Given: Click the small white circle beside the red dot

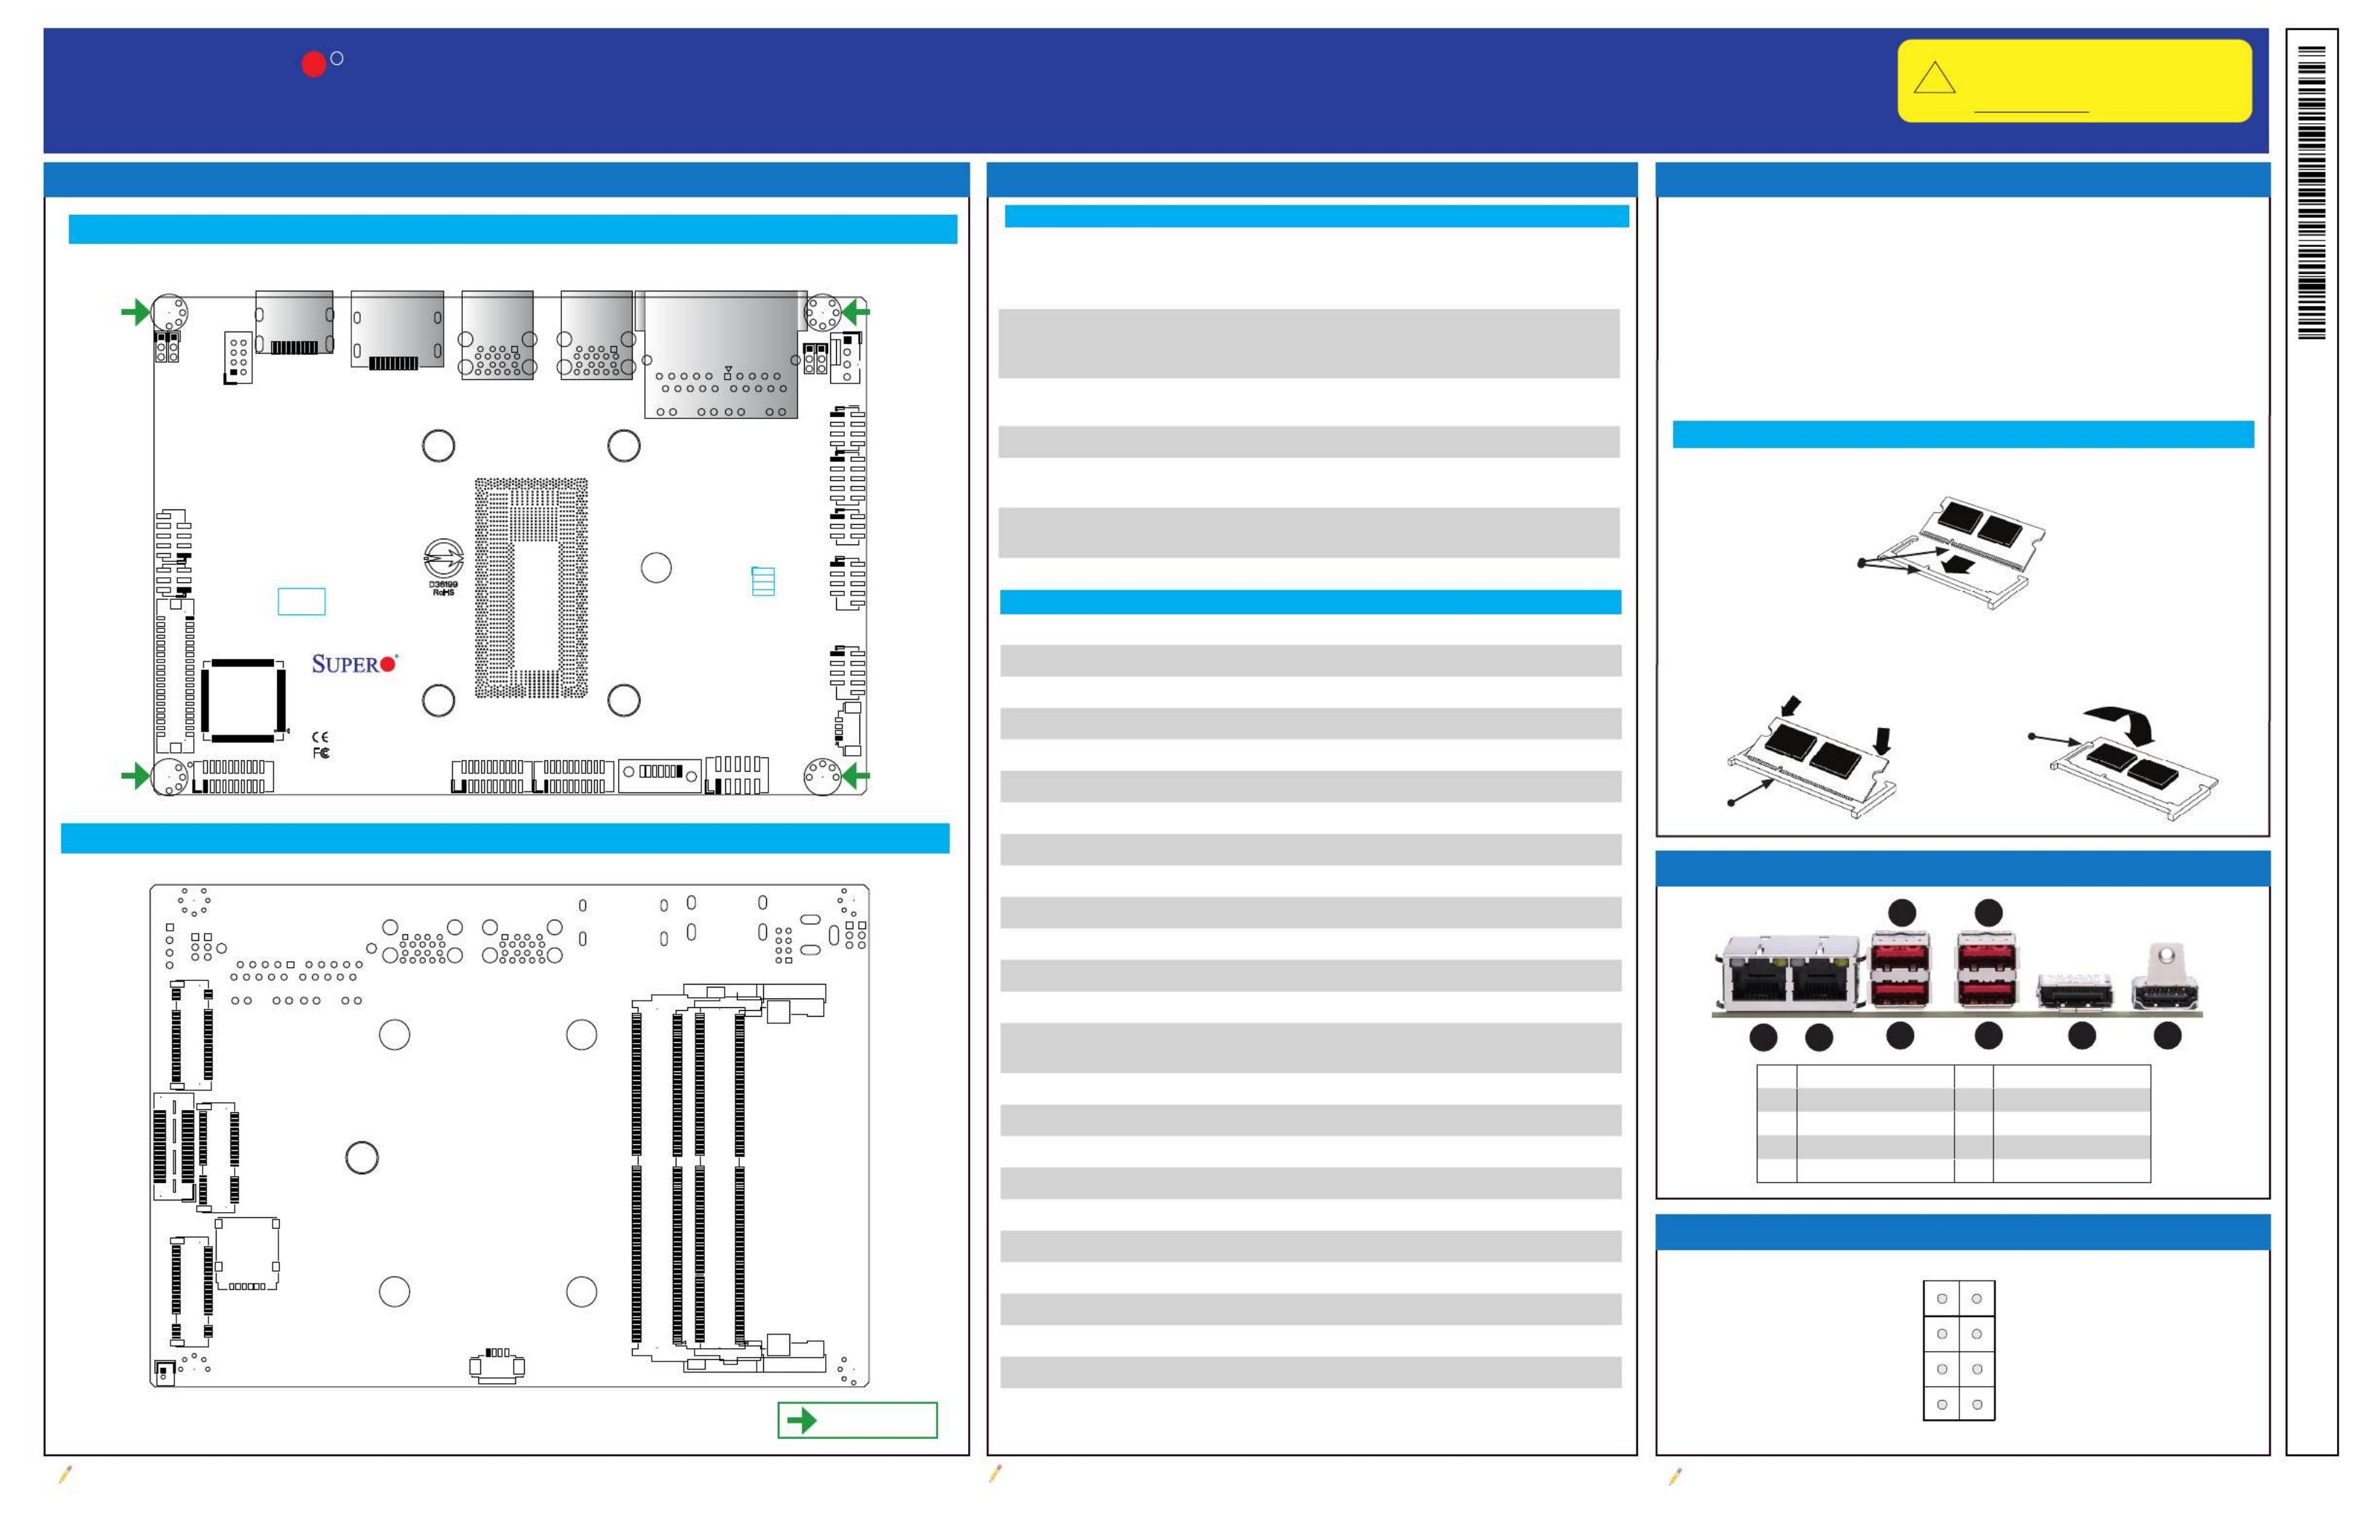Looking at the screenshot, I should (337, 59).
